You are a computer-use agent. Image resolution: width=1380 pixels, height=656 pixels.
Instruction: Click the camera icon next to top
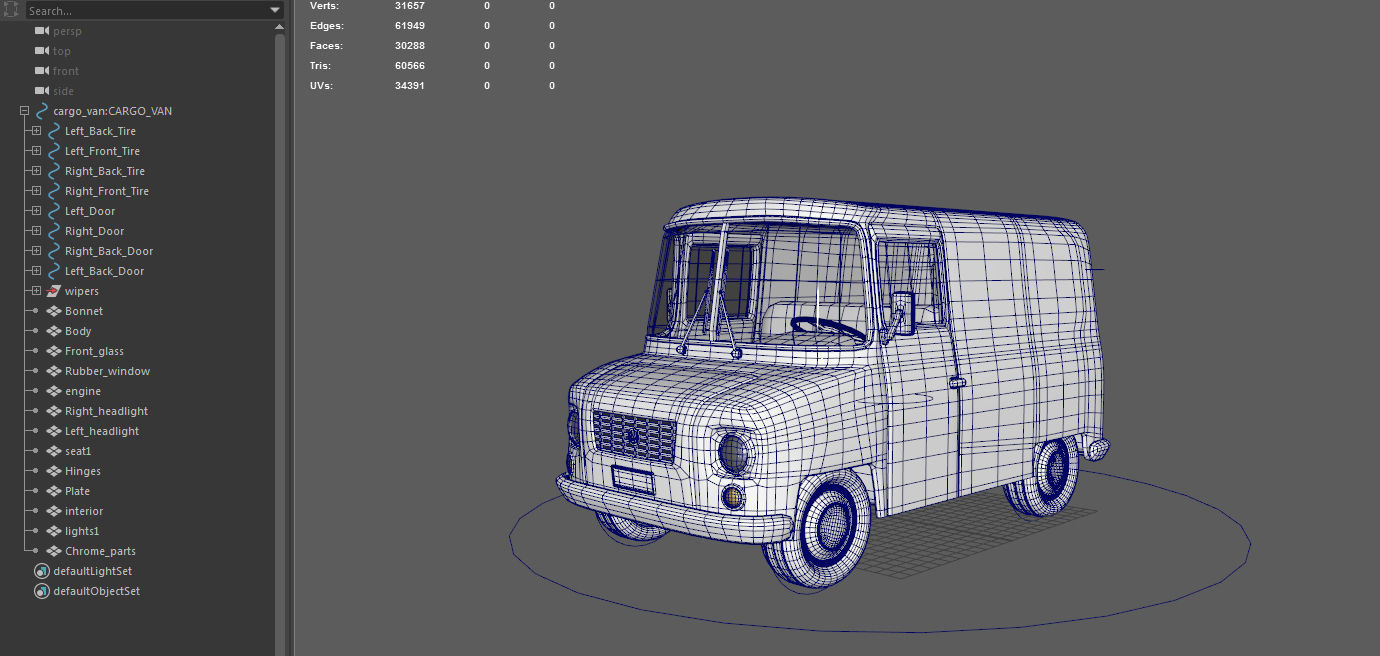pyautogui.click(x=40, y=51)
